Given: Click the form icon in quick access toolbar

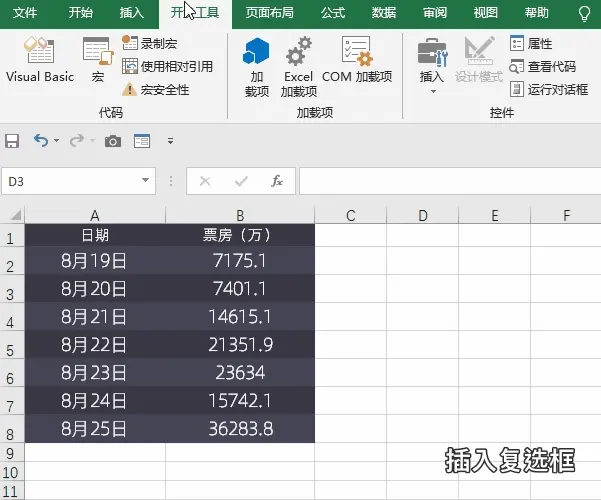Looking at the screenshot, I should (x=142, y=141).
